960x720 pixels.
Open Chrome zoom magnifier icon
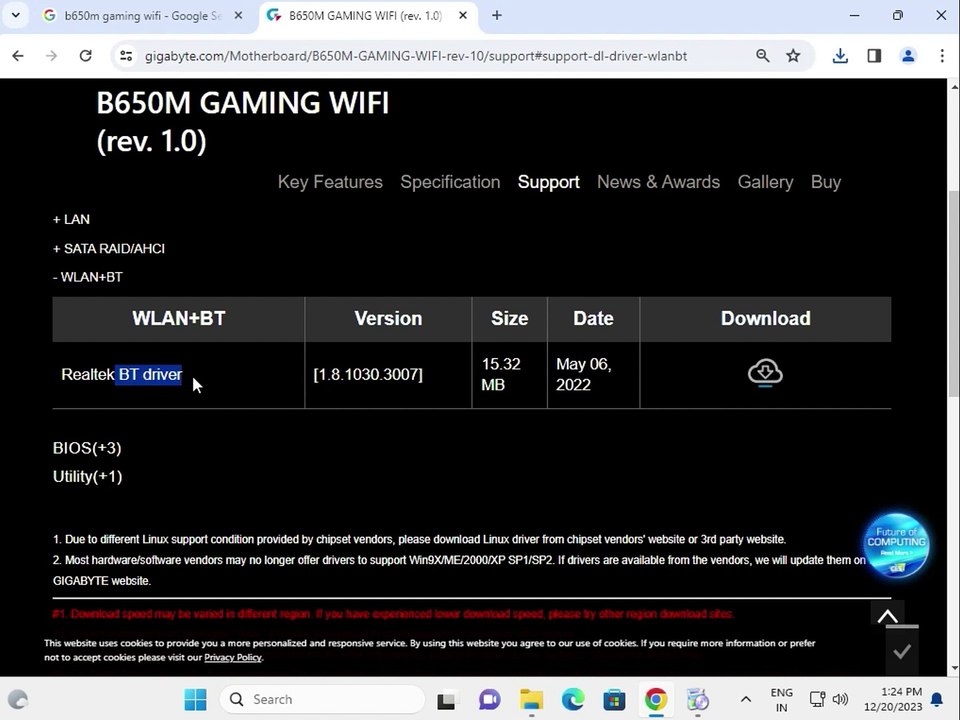click(762, 56)
